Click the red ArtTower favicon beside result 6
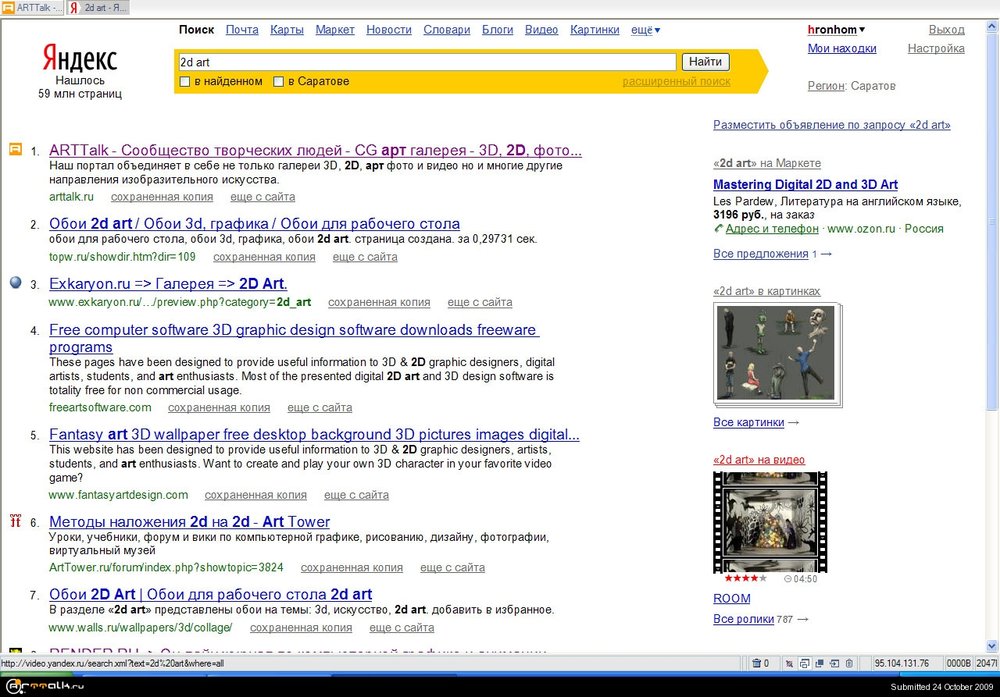Image resolution: width=1000 pixels, height=697 pixels. point(15,521)
